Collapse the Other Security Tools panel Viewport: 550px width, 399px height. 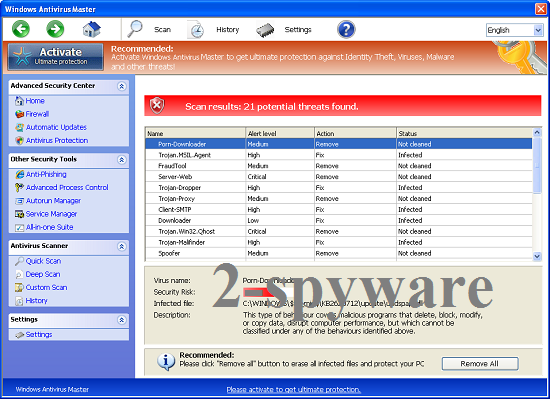[122, 160]
